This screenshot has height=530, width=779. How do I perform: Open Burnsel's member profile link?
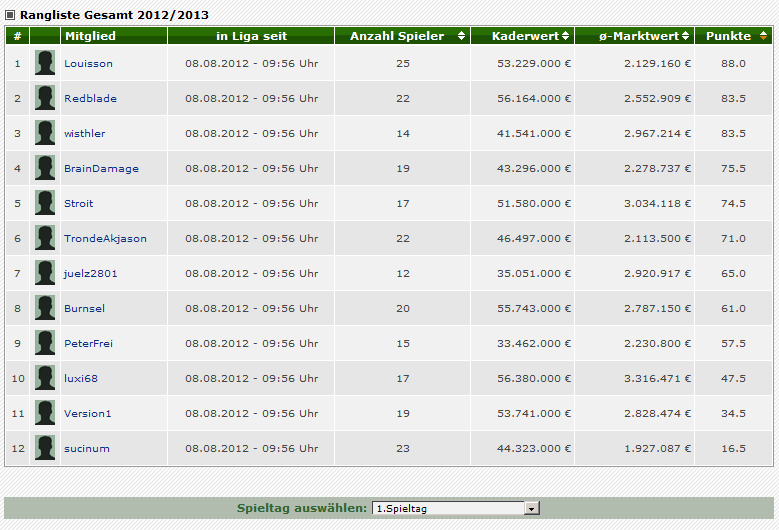tap(84, 308)
